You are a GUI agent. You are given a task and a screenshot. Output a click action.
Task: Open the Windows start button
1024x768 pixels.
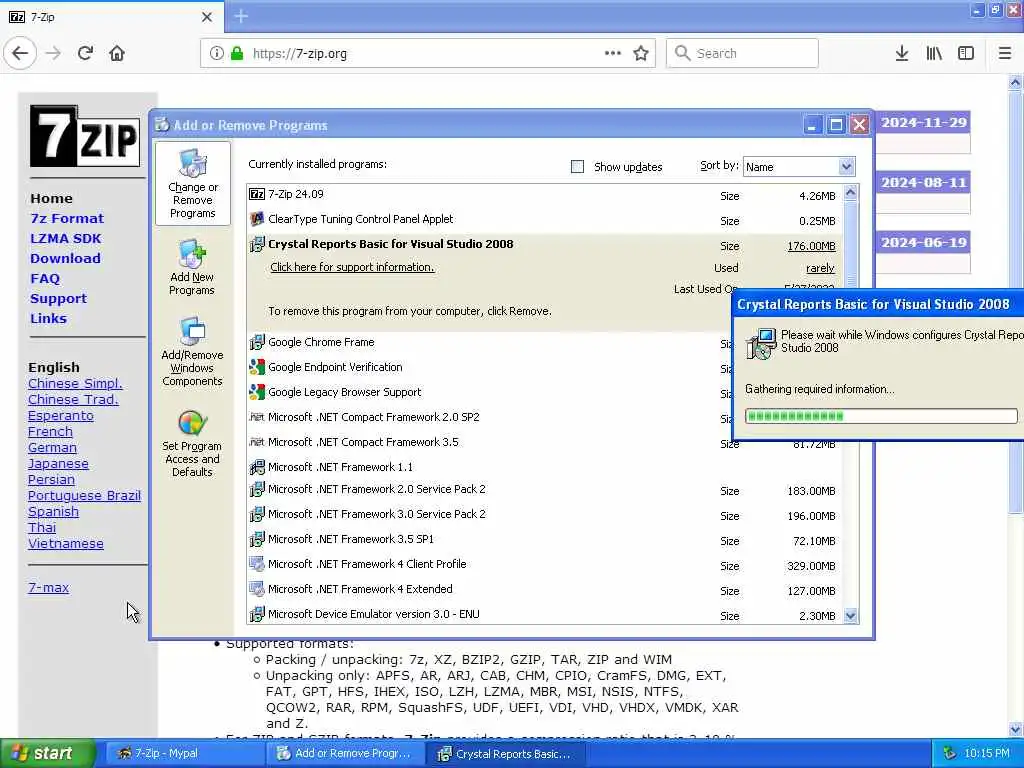tap(48, 754)
